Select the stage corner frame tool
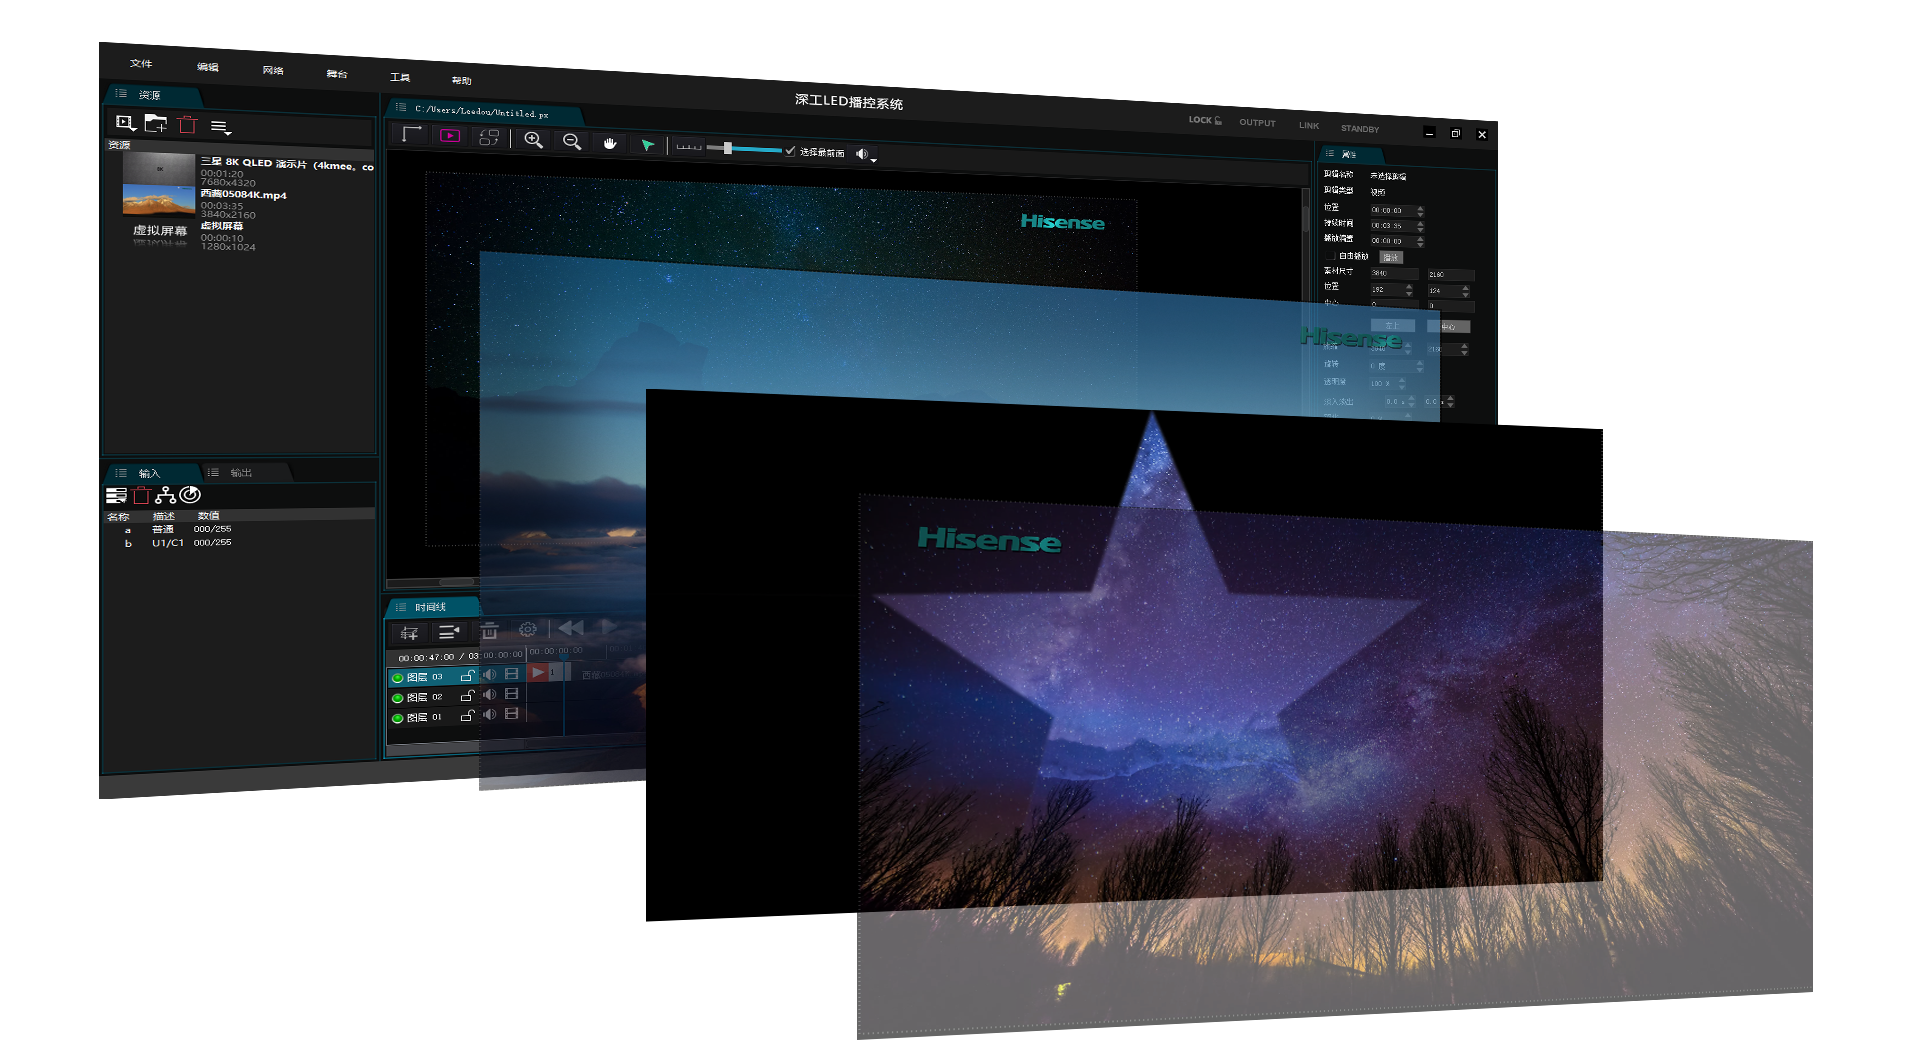Image resolution: width=1920 pixels, height=1040 pixels. point(411,134)
